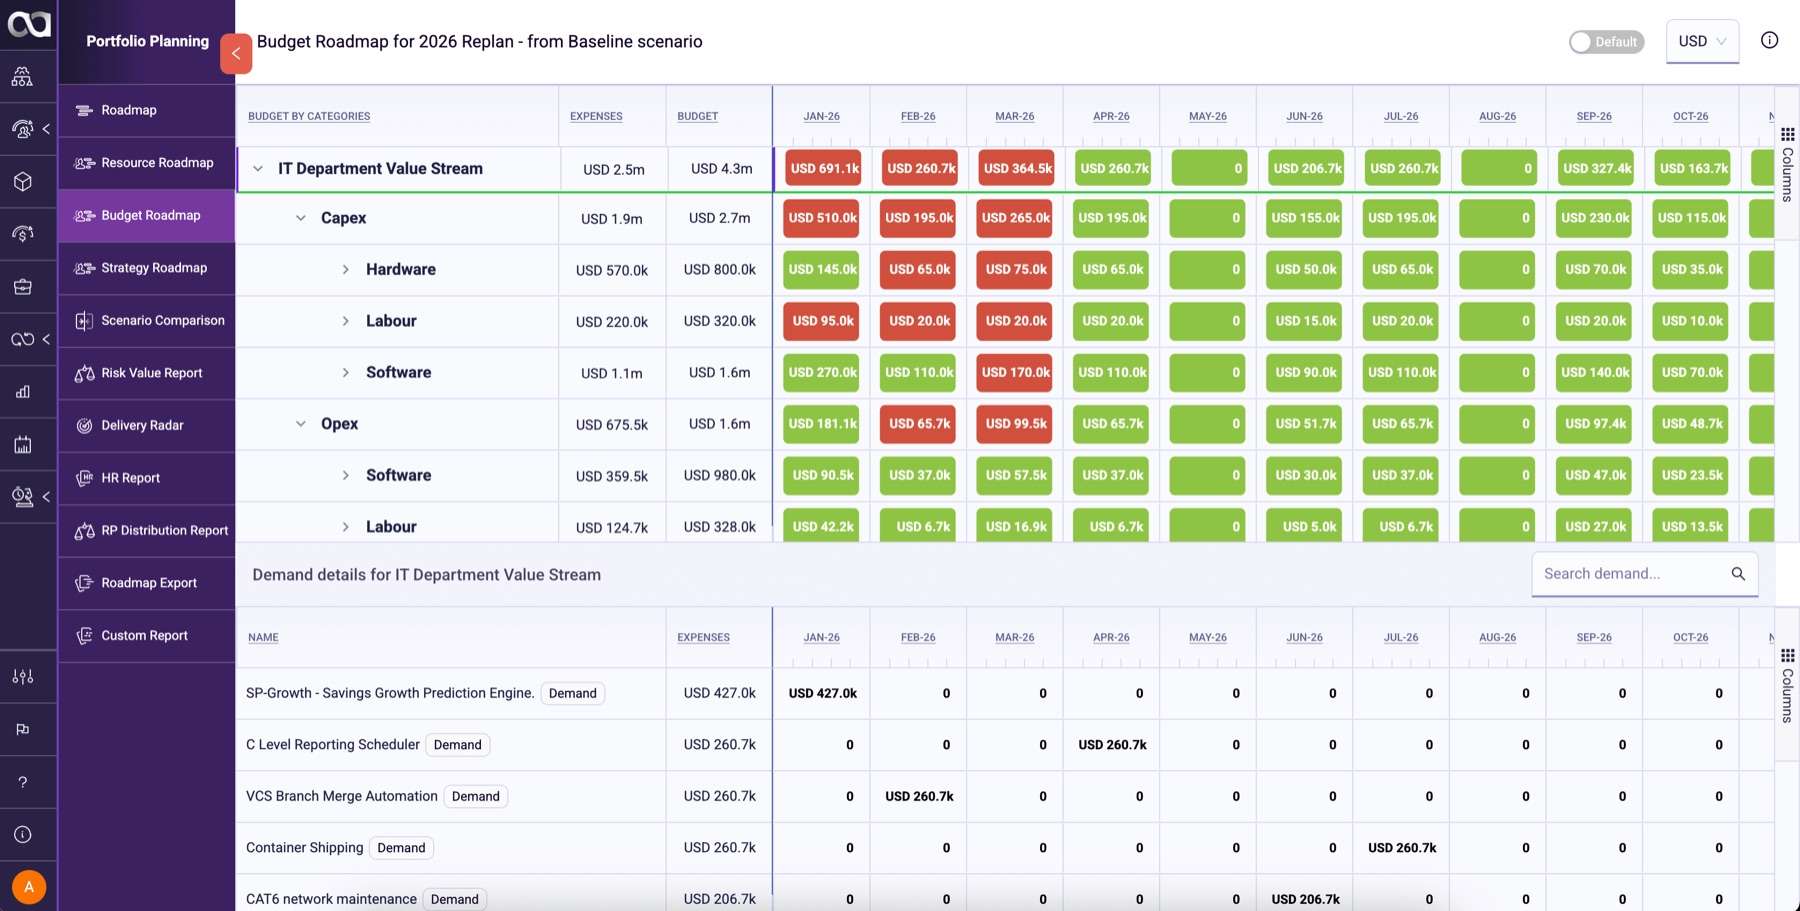Collapse the IT Department Value Stream row

pyautogui.click(x=258, y=169)
